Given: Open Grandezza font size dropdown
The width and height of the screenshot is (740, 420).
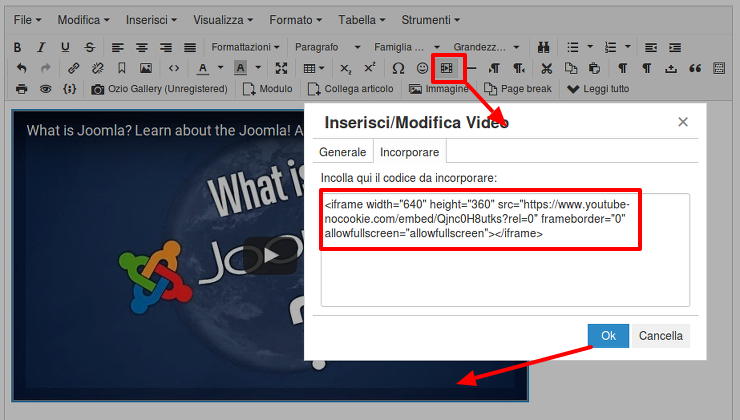Looking at the screenshot, I should 486,47.
